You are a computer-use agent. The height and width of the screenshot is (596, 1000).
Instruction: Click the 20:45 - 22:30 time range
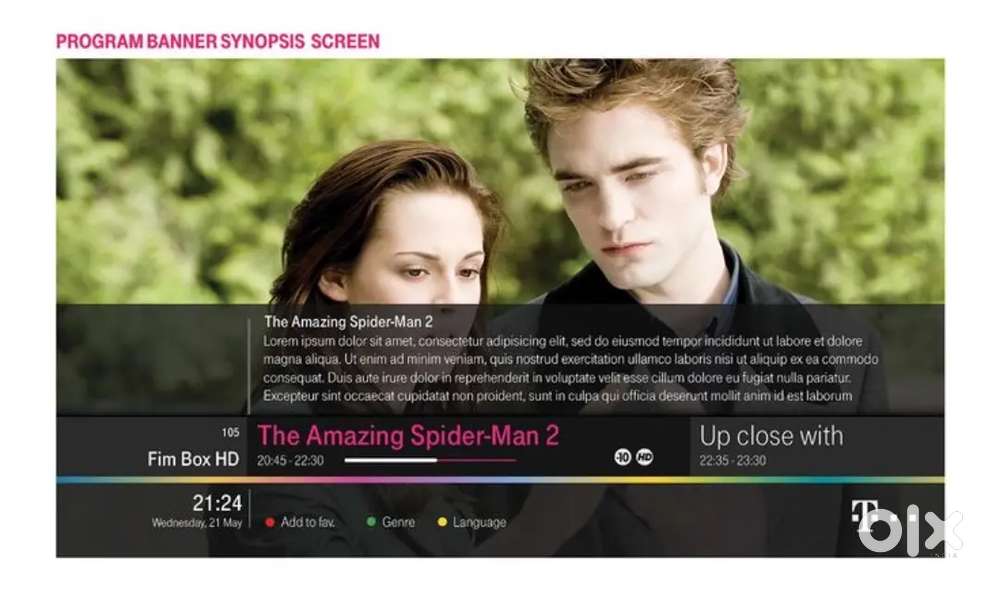(290, 460)
